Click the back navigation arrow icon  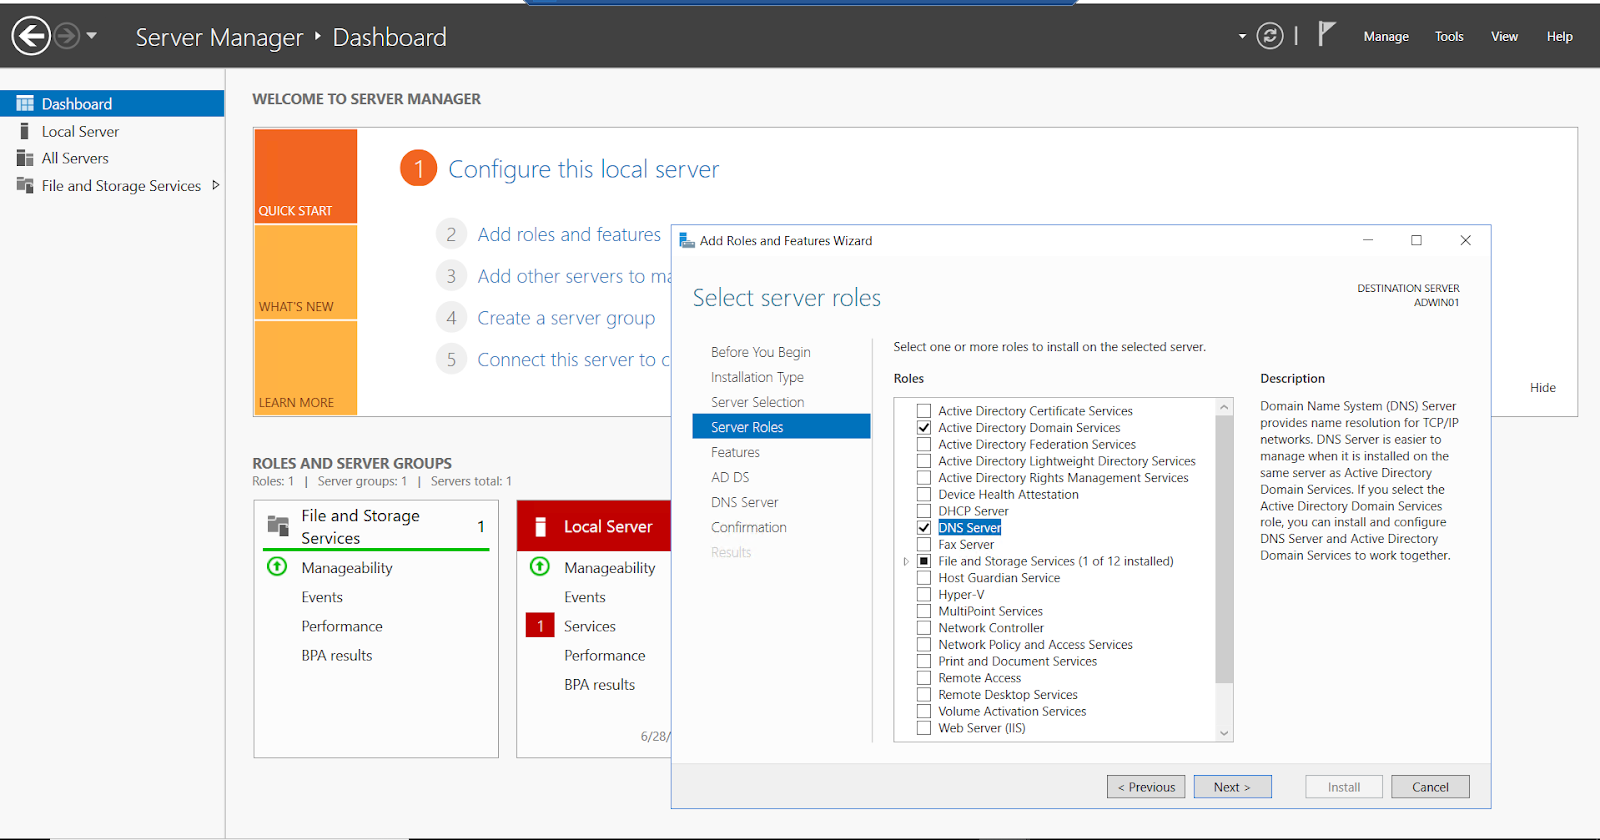[x=31, y=36]
